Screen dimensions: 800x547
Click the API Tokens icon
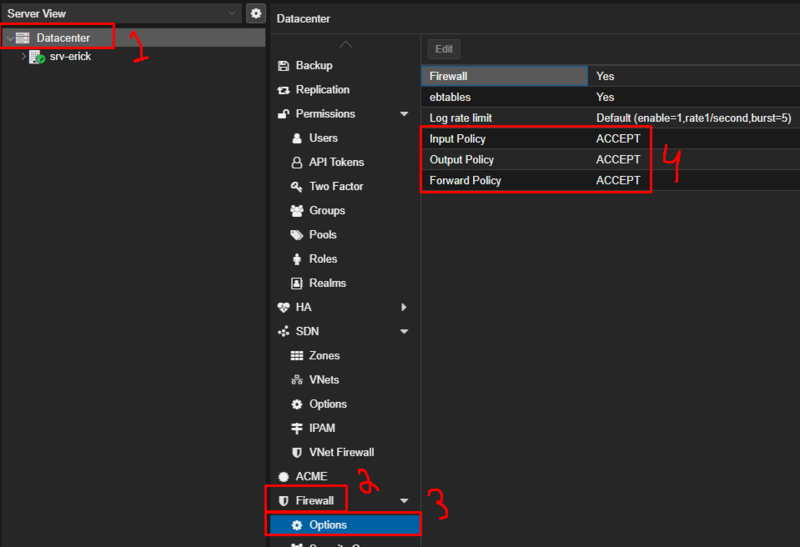(x=296, y=162)
